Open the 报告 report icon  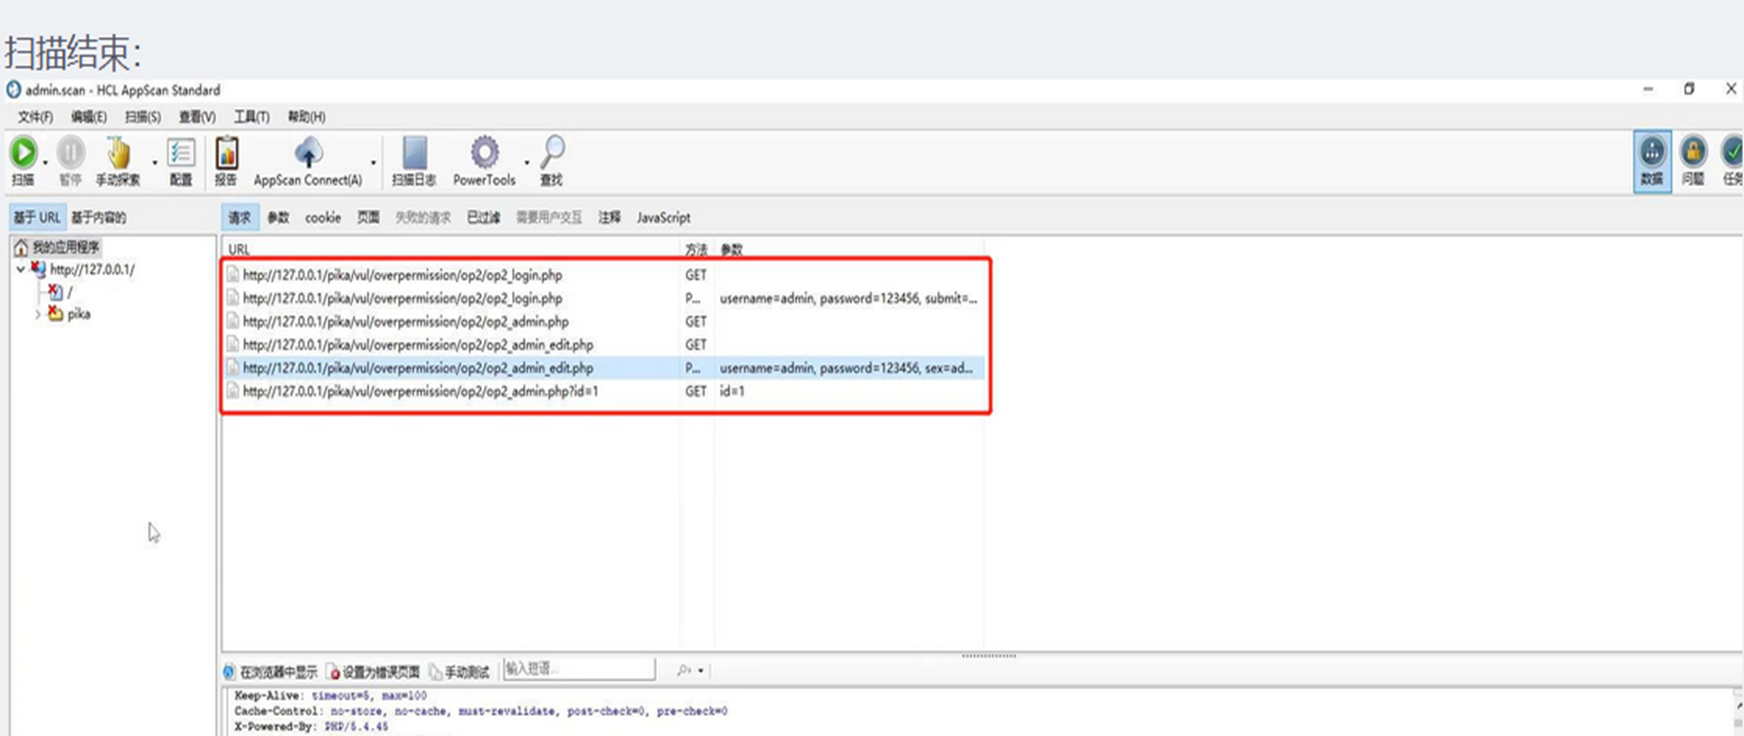click(226, 160)
